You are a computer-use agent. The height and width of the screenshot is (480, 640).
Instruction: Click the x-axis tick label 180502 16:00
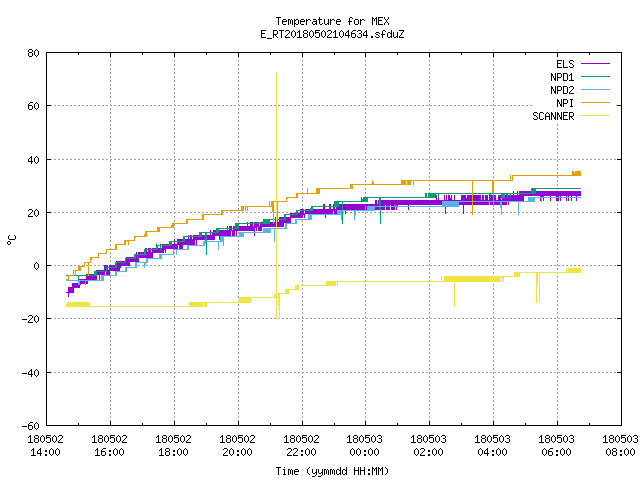point(109,446)
